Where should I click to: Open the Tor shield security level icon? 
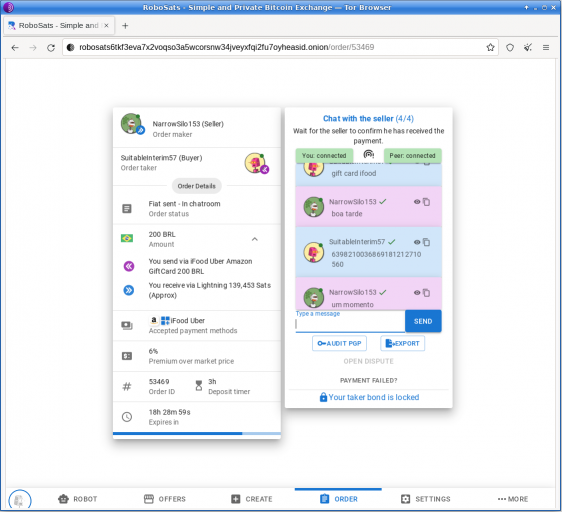pos(510,47)
